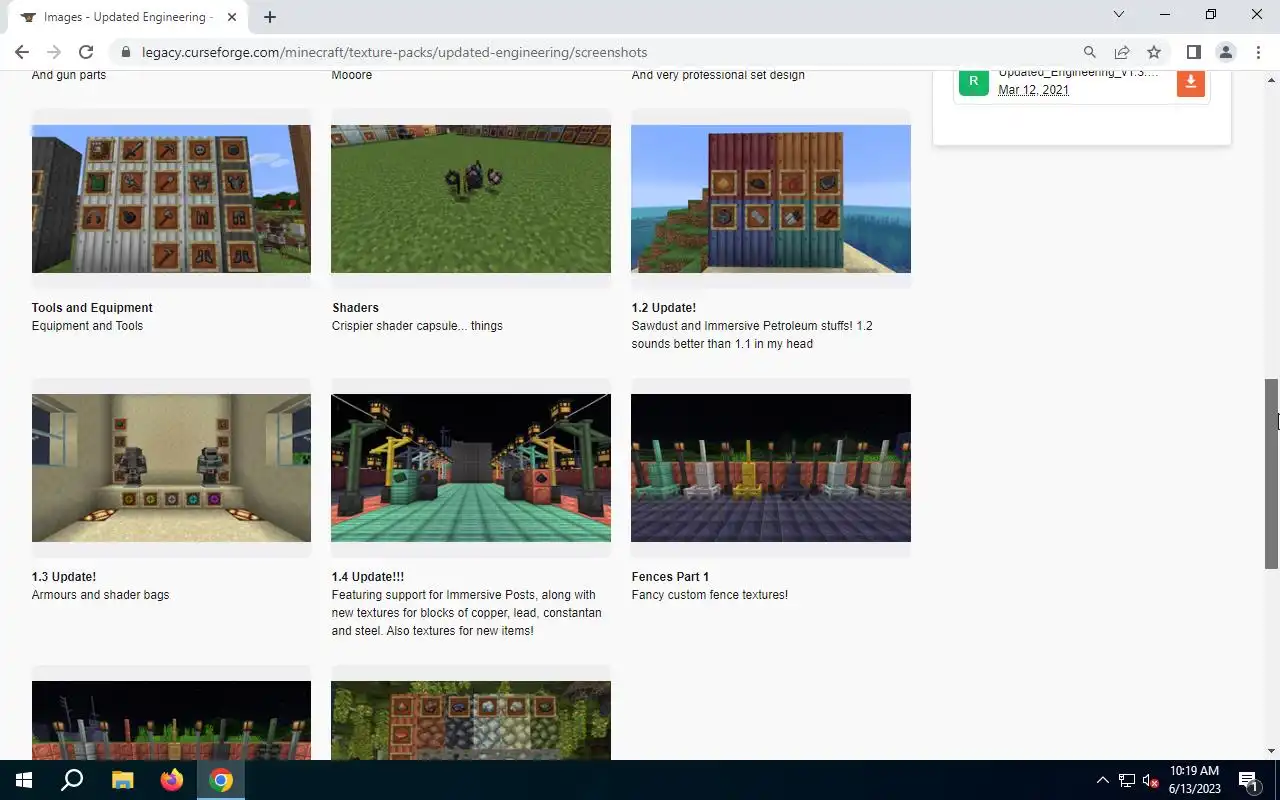Click 'Crispier shader capsule... things' caption
Image resolution: width=1280 pixels, height=800 pixels.
[417, 326]
